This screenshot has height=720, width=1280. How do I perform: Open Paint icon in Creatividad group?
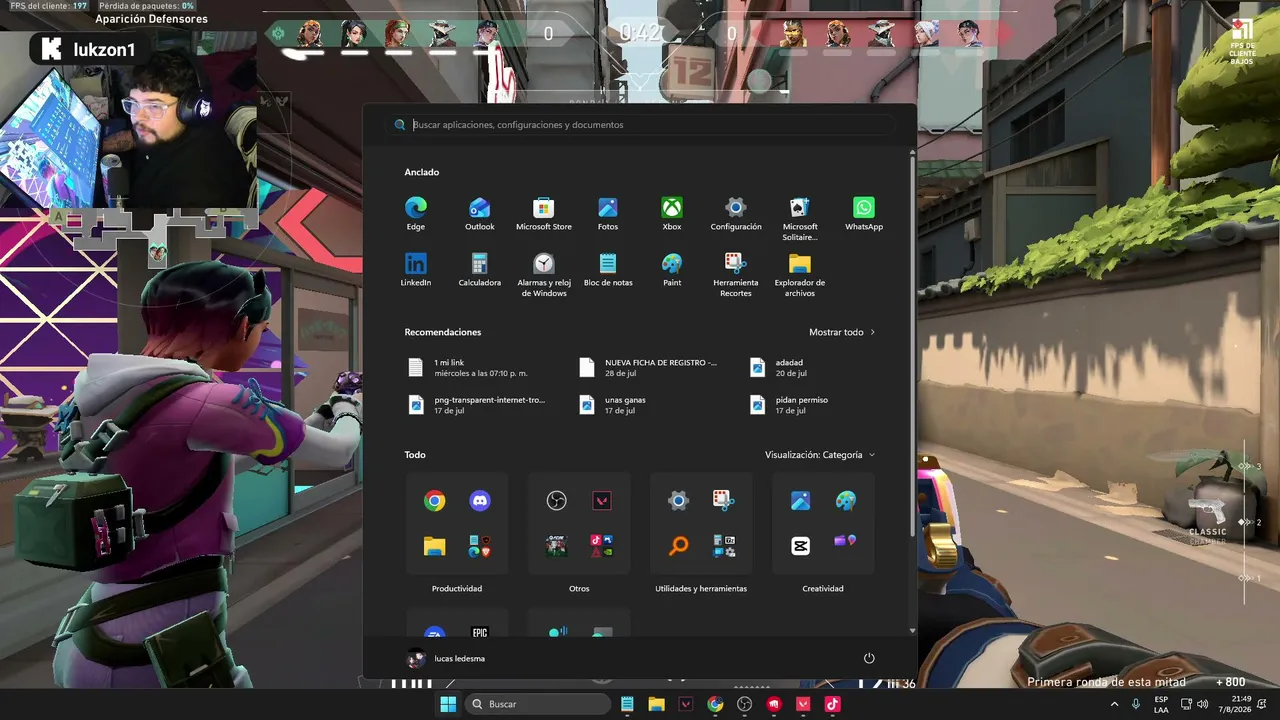pos(846,501)
